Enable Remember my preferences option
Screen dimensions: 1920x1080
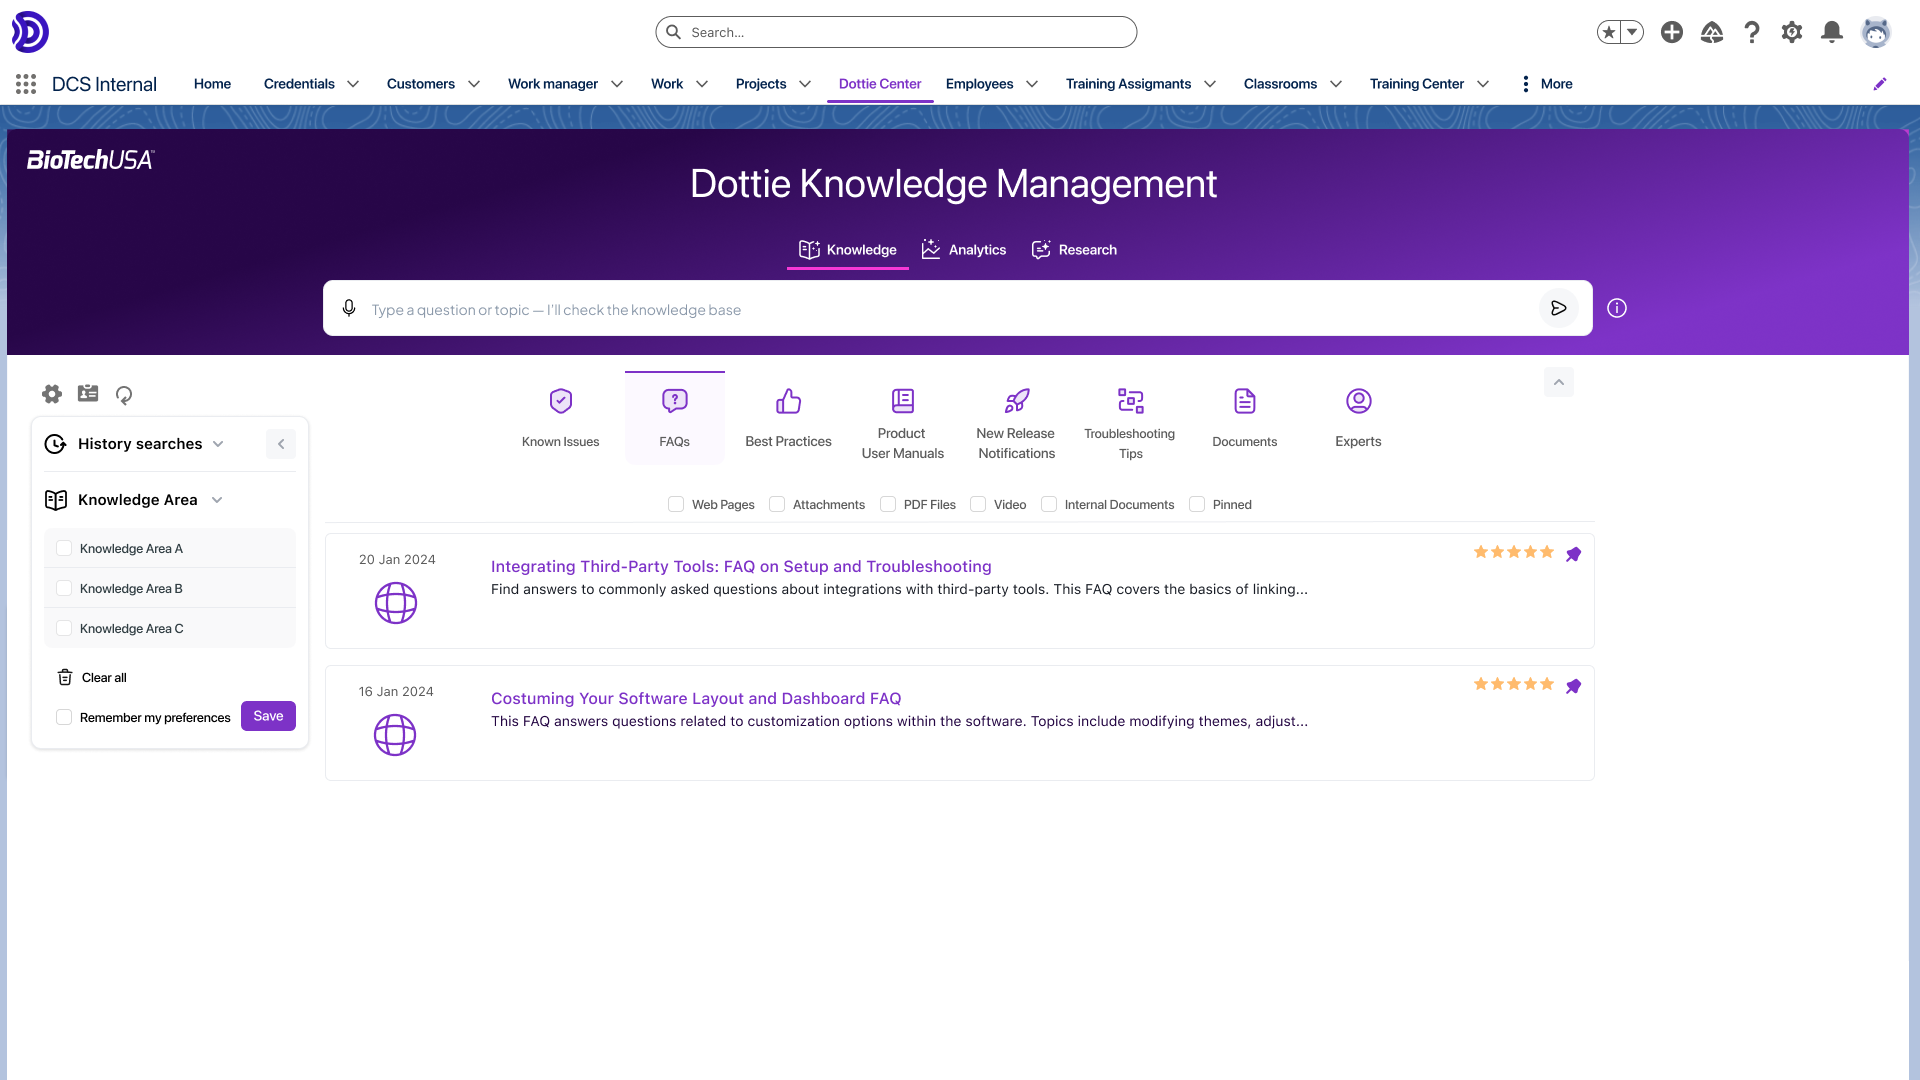click(63, 716)
